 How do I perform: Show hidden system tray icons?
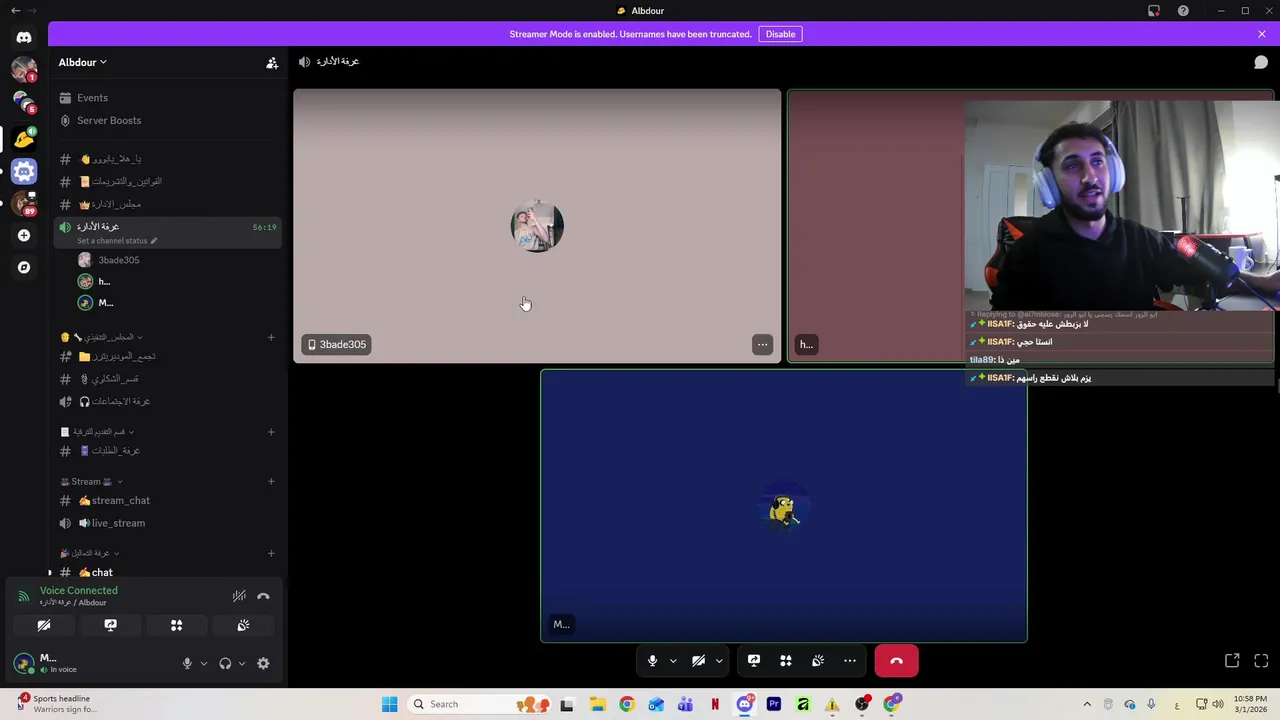1087,704
